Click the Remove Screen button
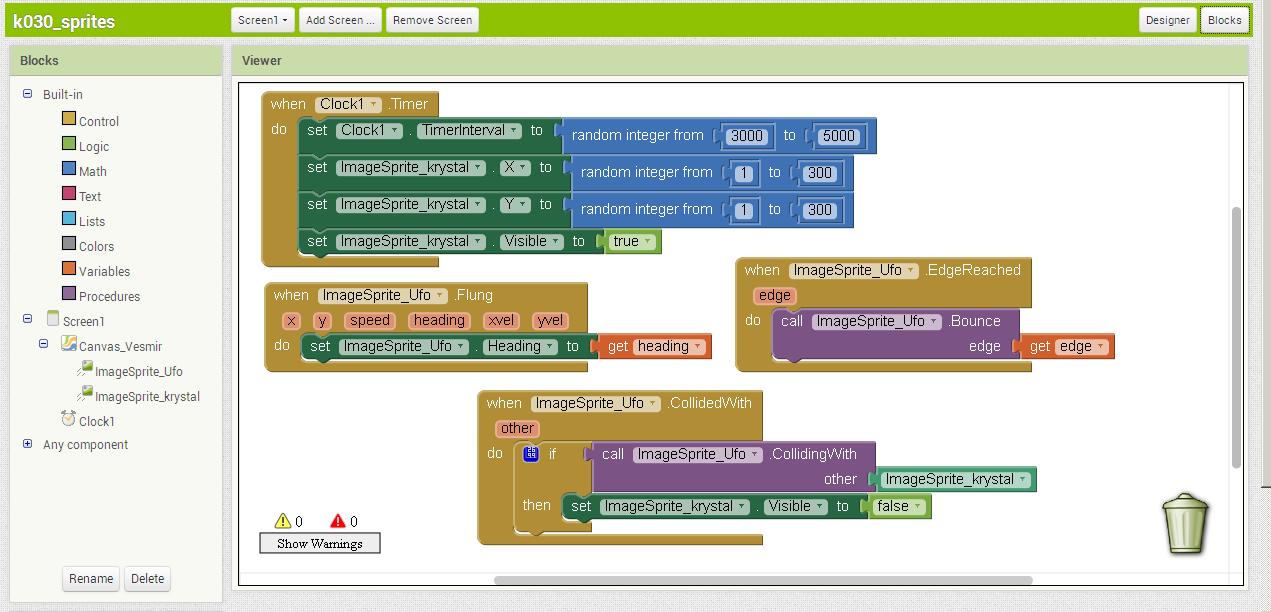 (433, 20)
